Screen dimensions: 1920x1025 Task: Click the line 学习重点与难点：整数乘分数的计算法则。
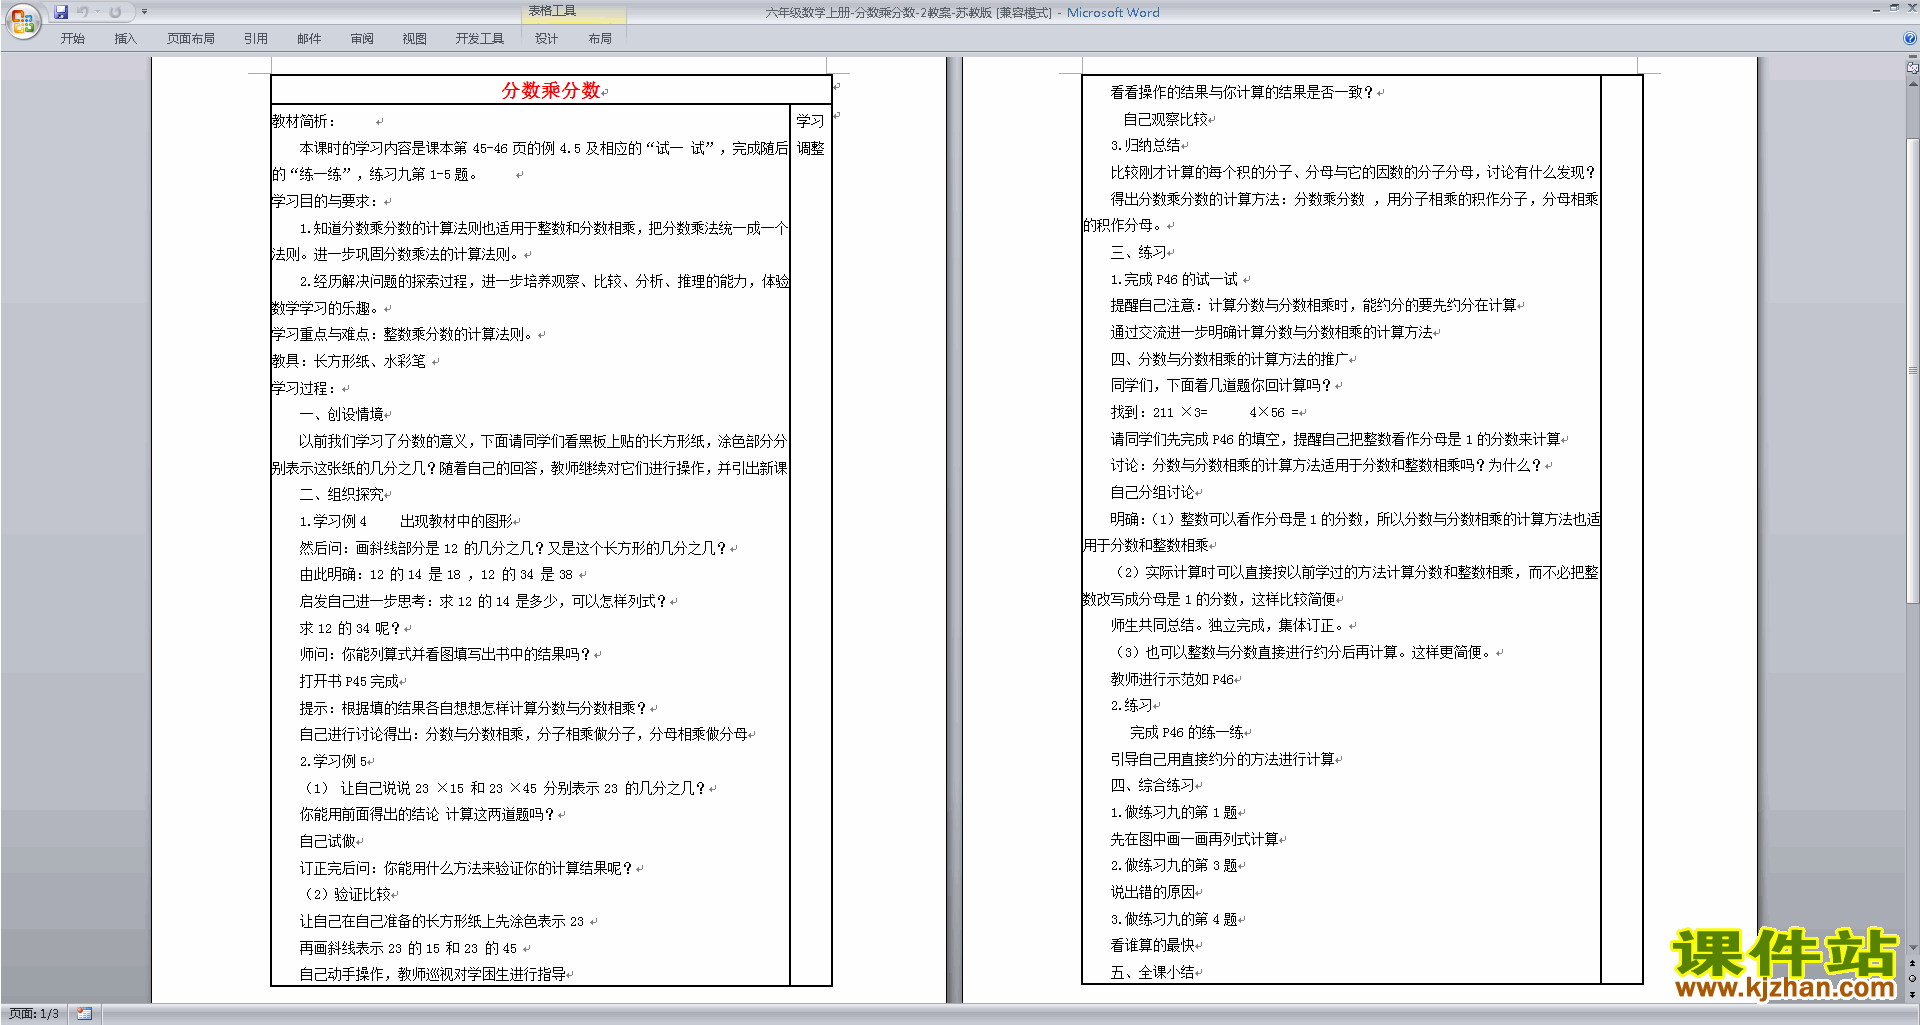pos(404,334)
